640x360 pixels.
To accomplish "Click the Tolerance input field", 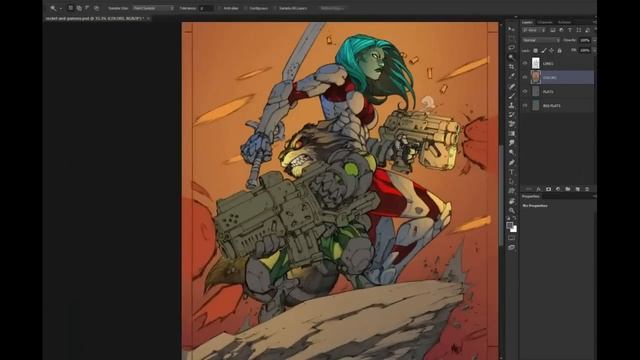I will (x=207, y=8).
